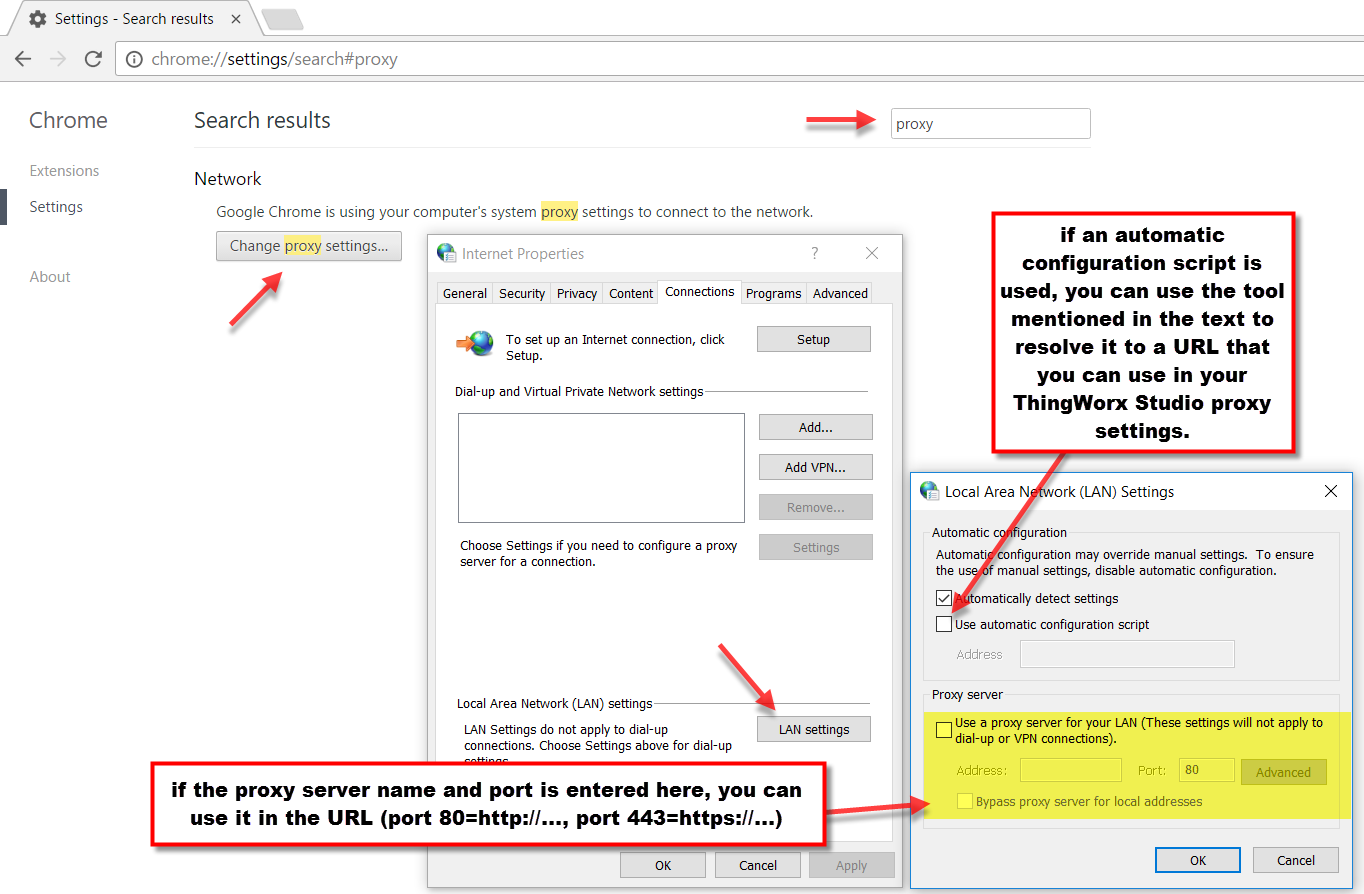Reload the page with the refresh icon
Screen dimensions: 1364x894
(x=93, y=59)
